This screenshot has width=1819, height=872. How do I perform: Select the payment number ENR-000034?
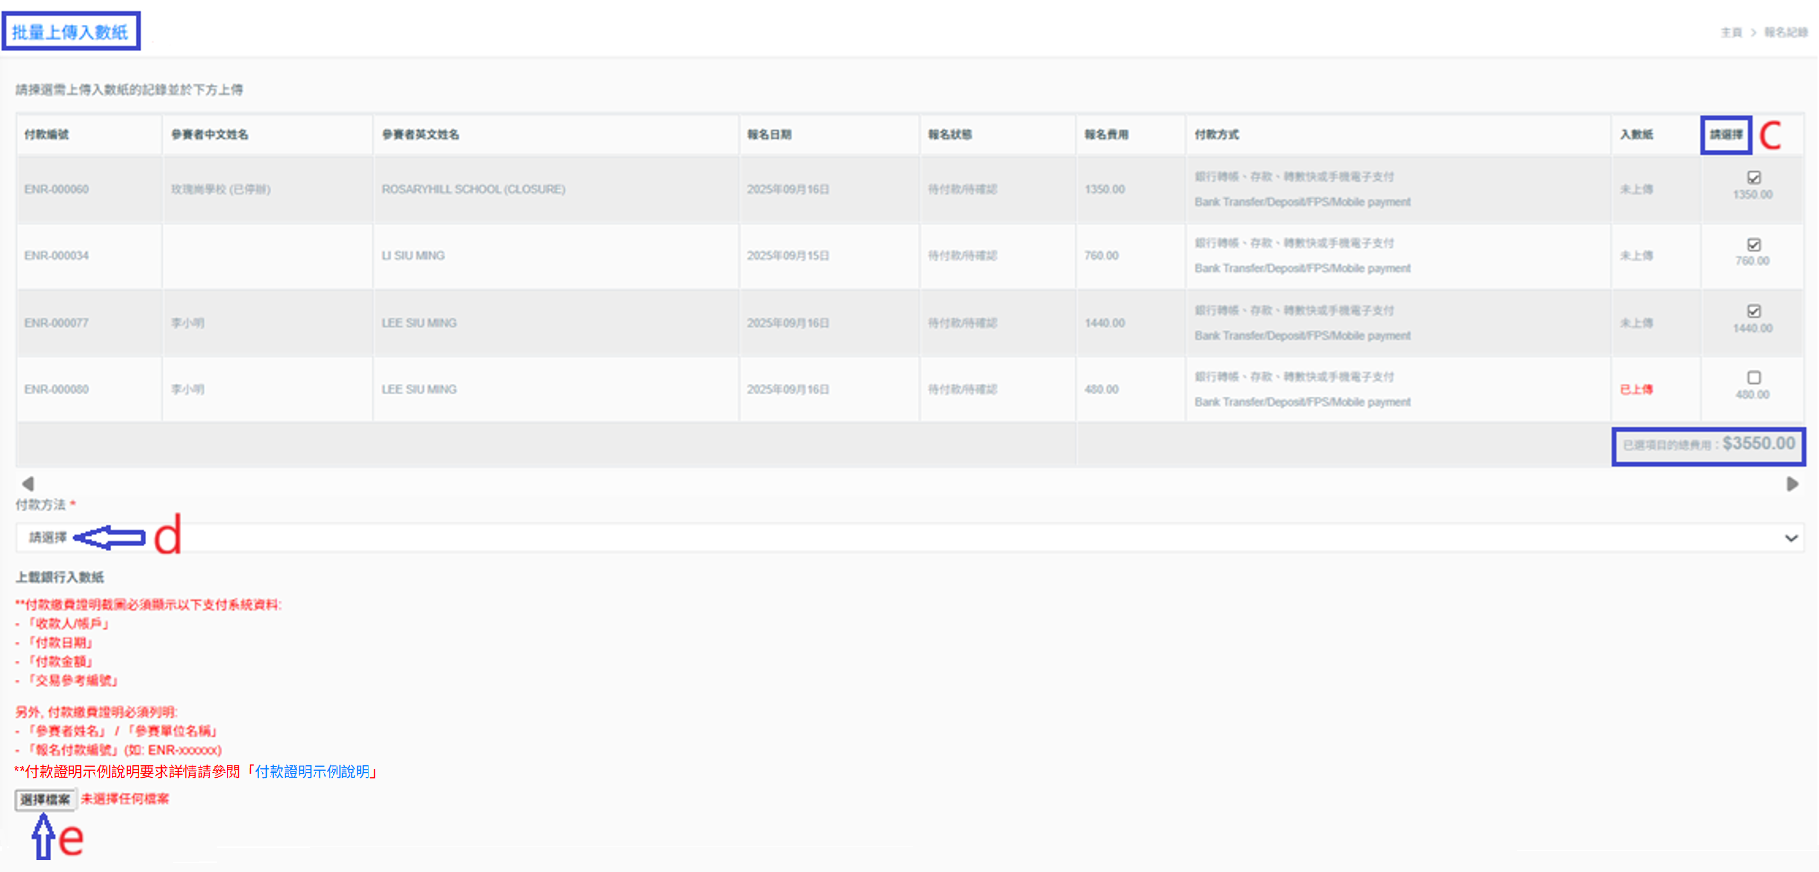[57, 256]
